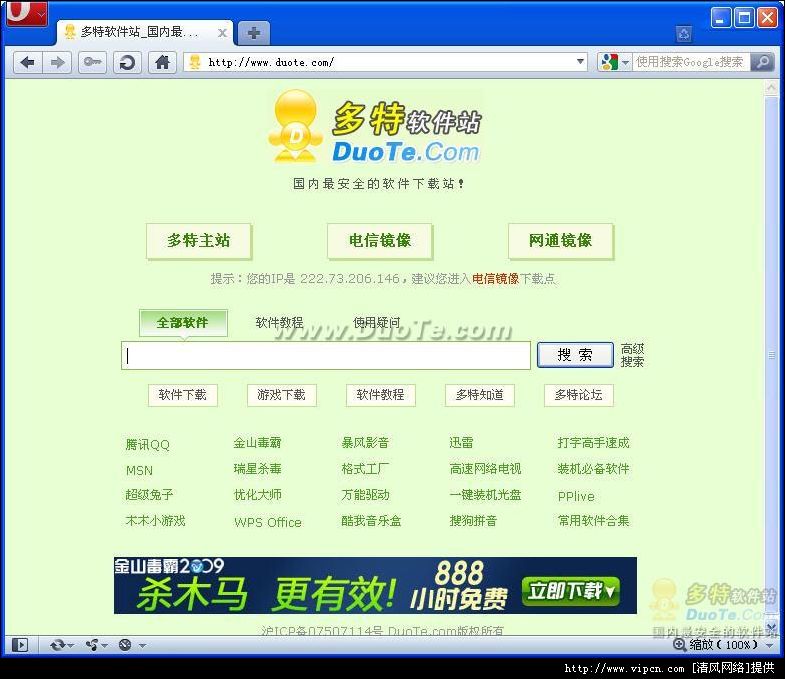The width and height of the screenshot is (785, 679).
Task: Open the 暴风影音 link
Action: pos(365,443)
